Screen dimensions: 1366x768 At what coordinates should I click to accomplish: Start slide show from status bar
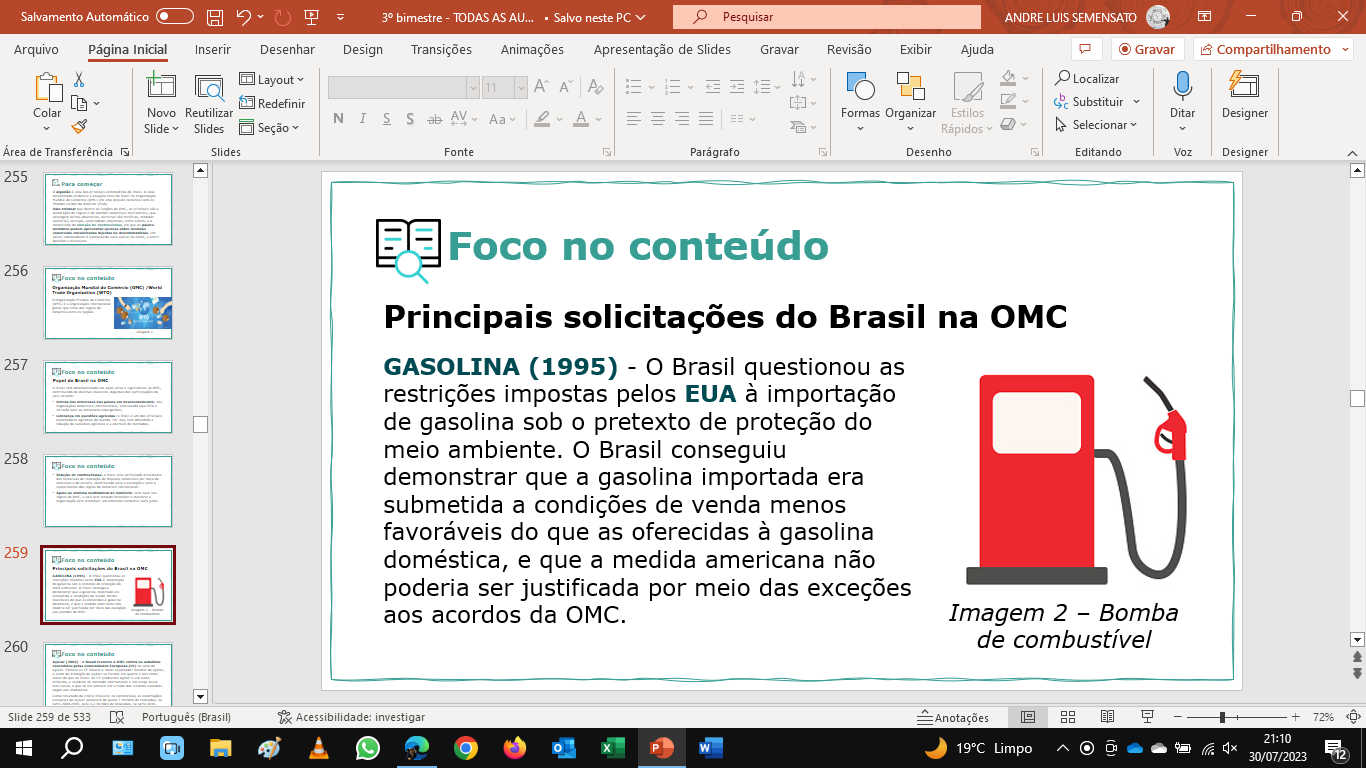pyautogui.click(x=1148, y=717)
